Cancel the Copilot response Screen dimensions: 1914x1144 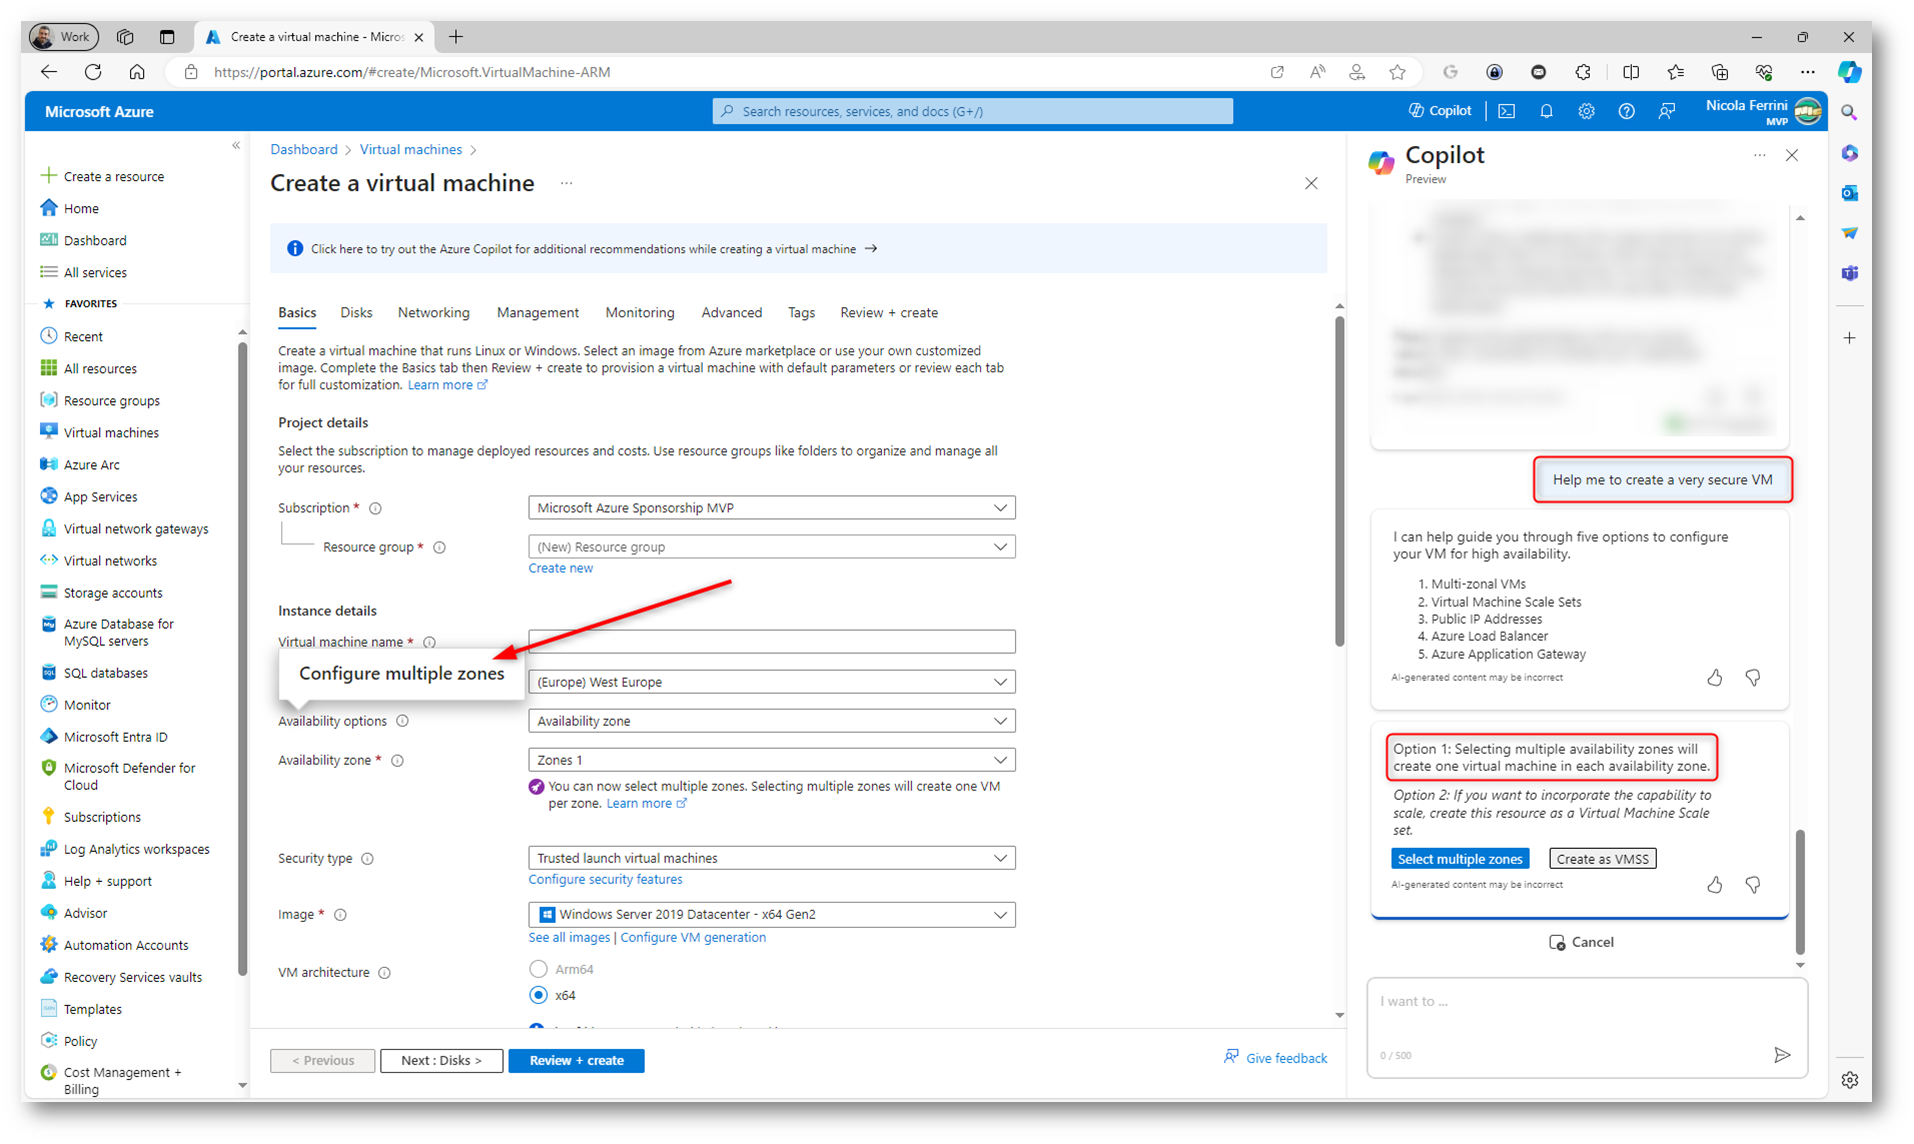click(x=1581, y=942)
